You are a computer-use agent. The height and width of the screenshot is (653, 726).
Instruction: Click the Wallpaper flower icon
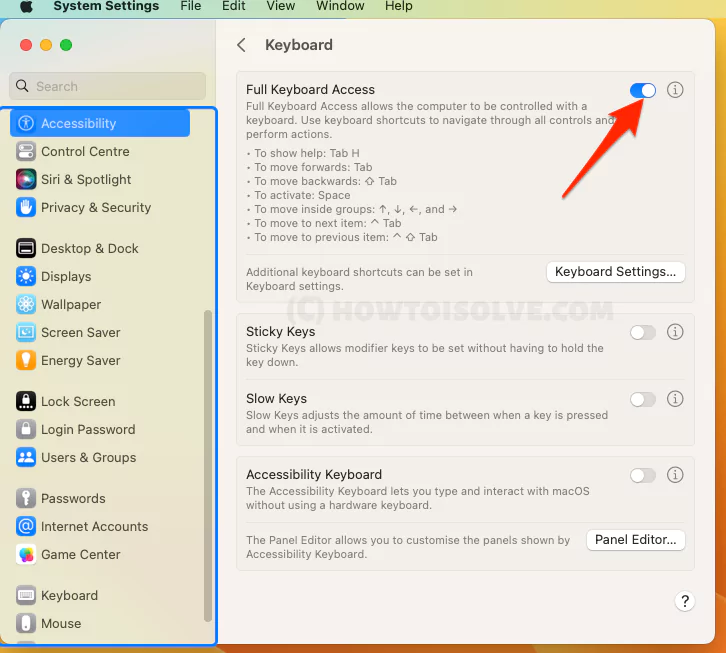click(x=26, y=304)
